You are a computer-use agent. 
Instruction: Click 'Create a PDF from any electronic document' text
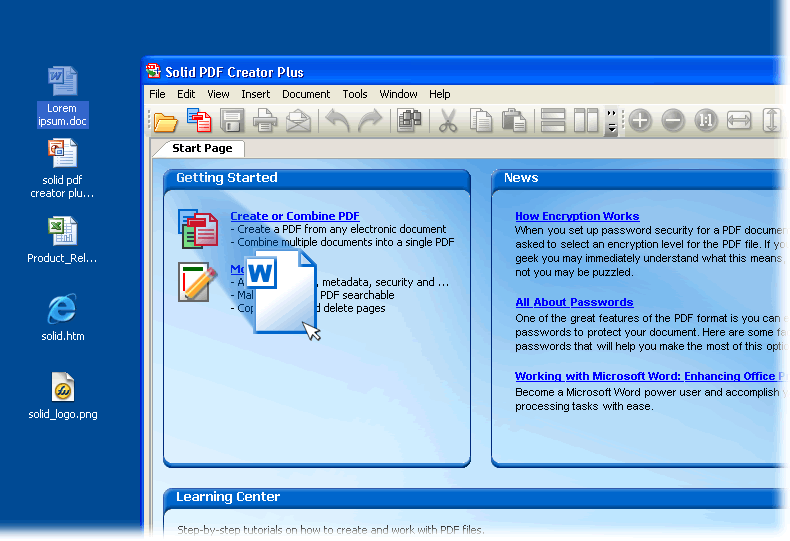tap(342, 229)
